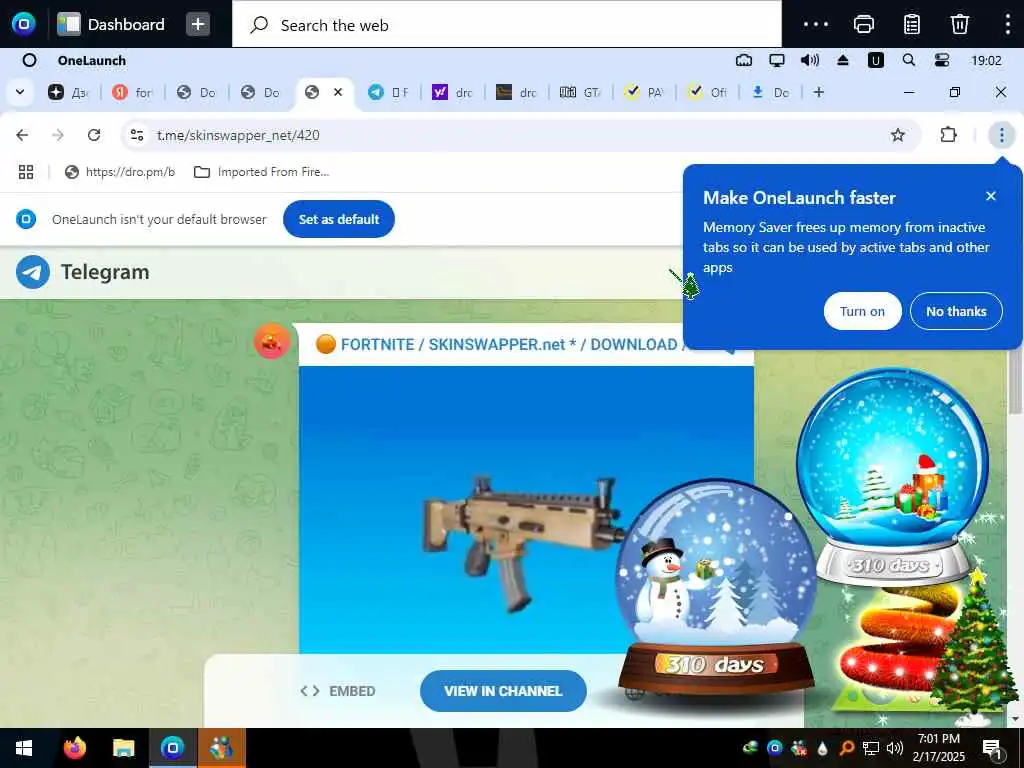
Task: Click the cloud/drive icon in panel bar
Action: coord(744,61)
